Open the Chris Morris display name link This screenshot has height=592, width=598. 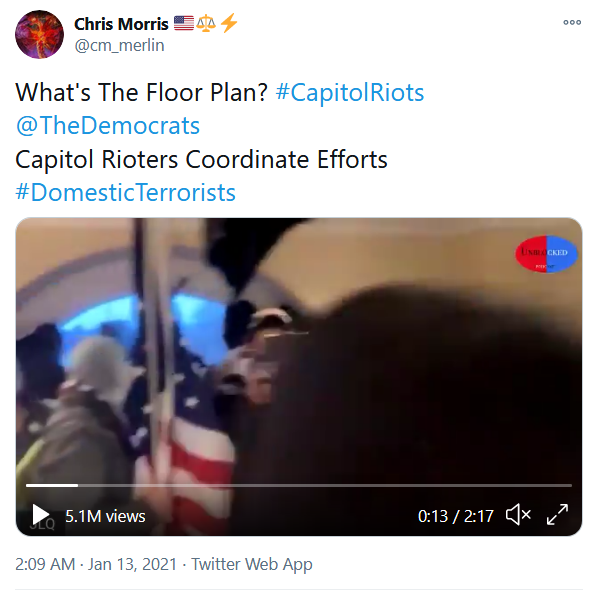[x=121, y=24]
